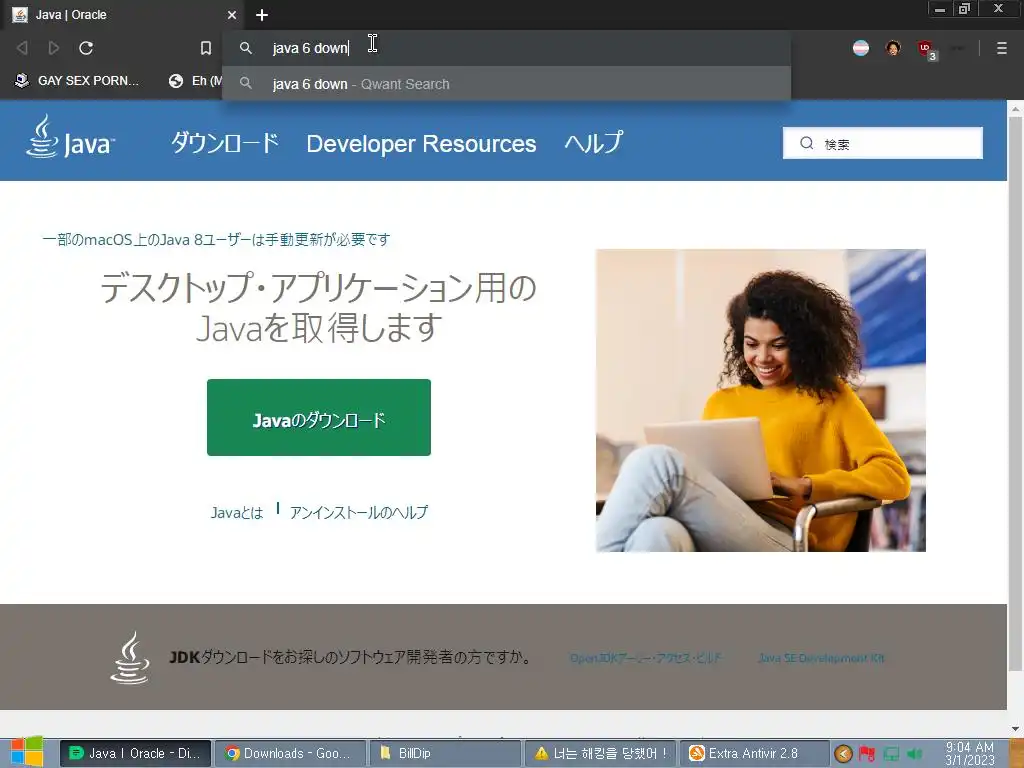Click the browser back arrow
1024x768 pixels.
click(22, 48)
